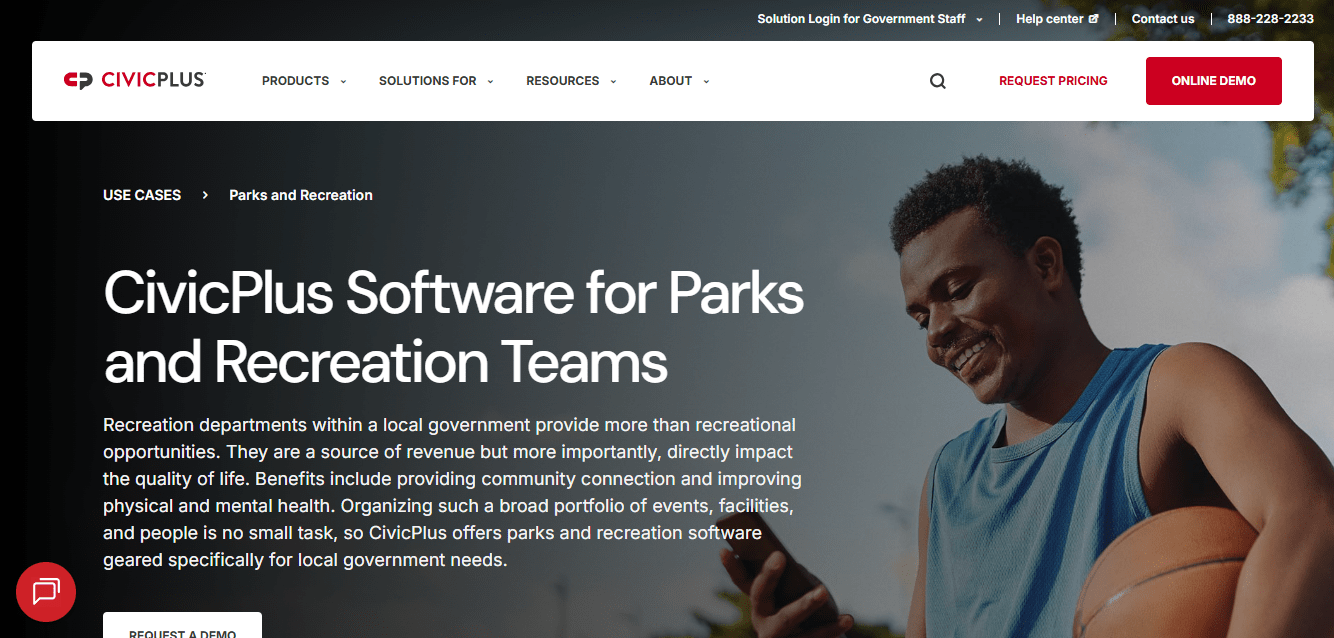Expand the Resources menu chevron
The image size is (1334, 638).
click(x=613, y=82)
